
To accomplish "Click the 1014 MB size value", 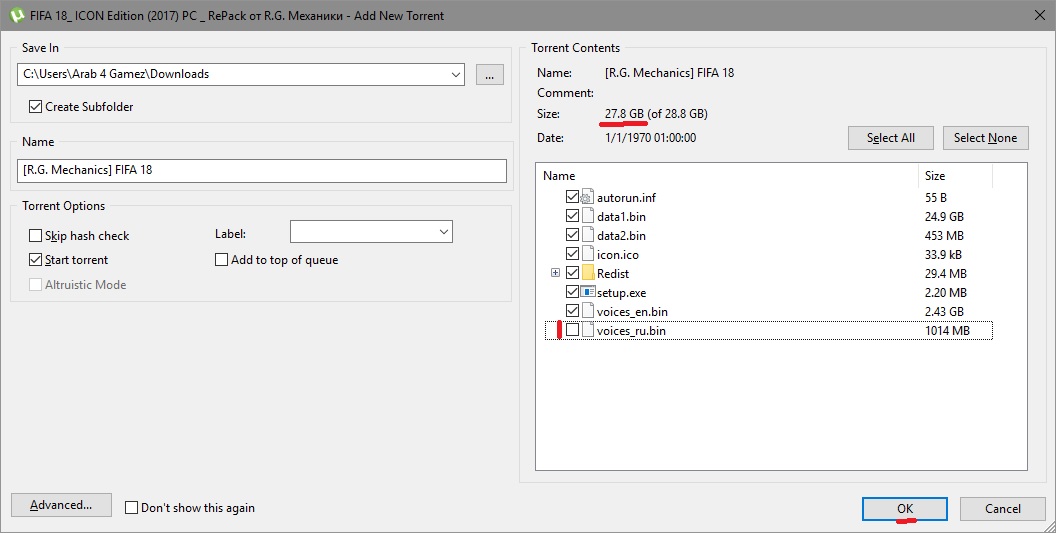I will 947,331.
